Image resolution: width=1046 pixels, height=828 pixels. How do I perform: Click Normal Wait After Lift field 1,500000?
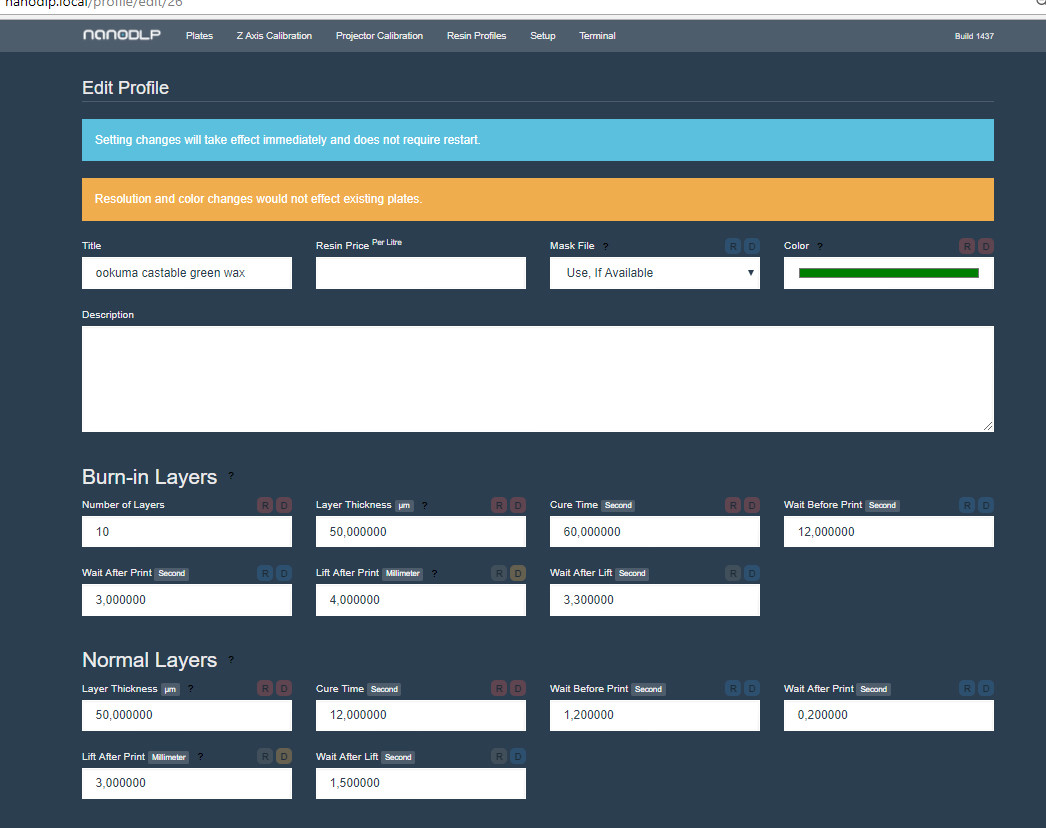(420, 783)
